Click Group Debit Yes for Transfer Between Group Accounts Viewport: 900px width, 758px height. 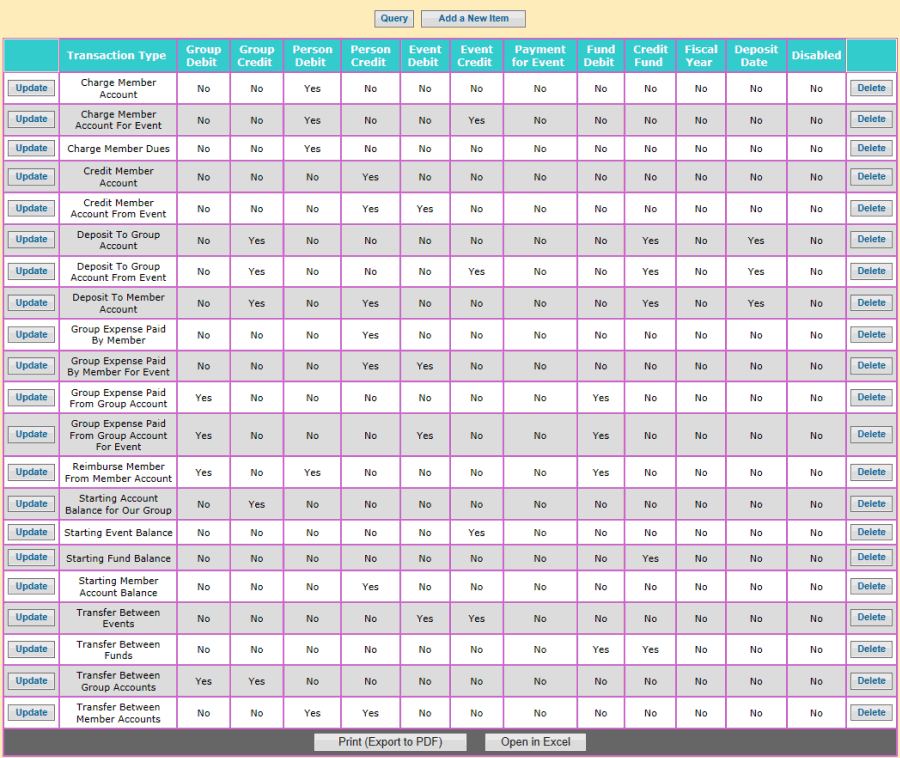click(x=203, y=681)
